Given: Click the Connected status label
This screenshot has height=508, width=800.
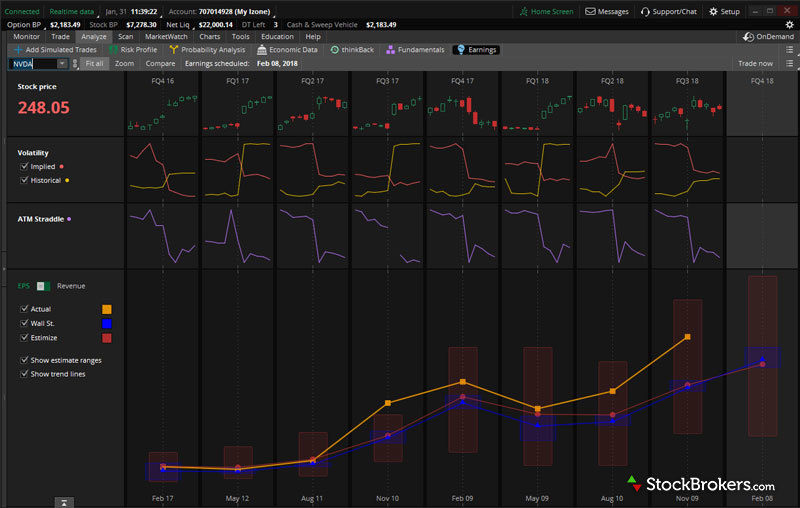Looking at the screenshot, I should (22, 12).
